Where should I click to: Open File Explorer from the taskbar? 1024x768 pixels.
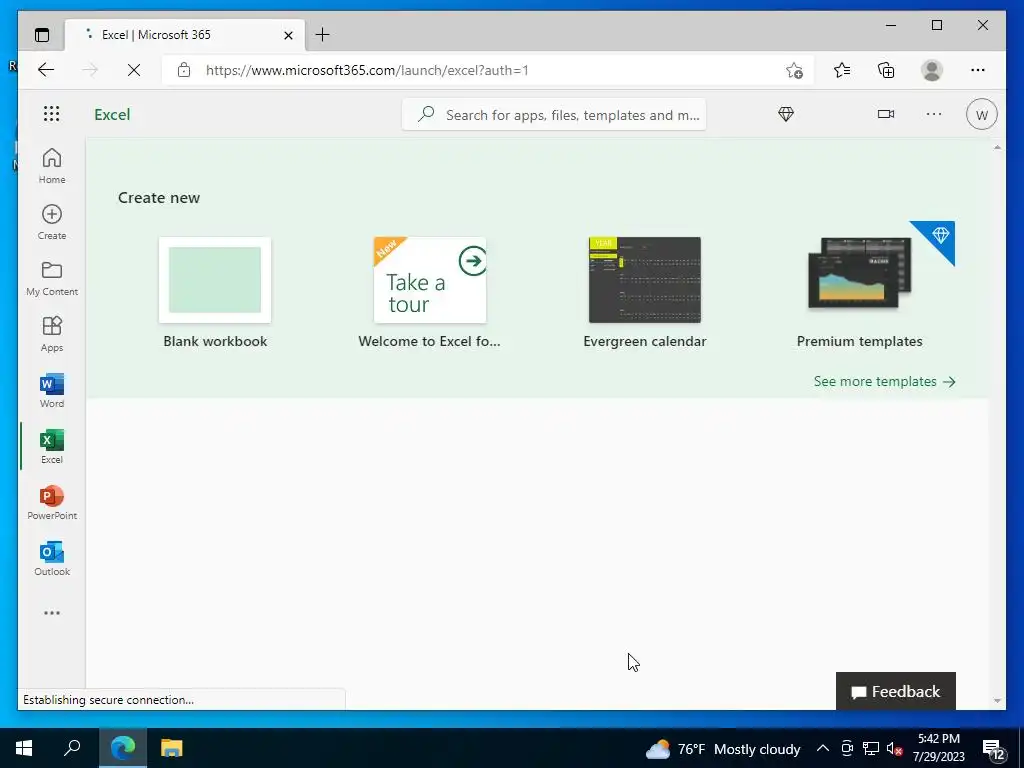tap(172, 748)
